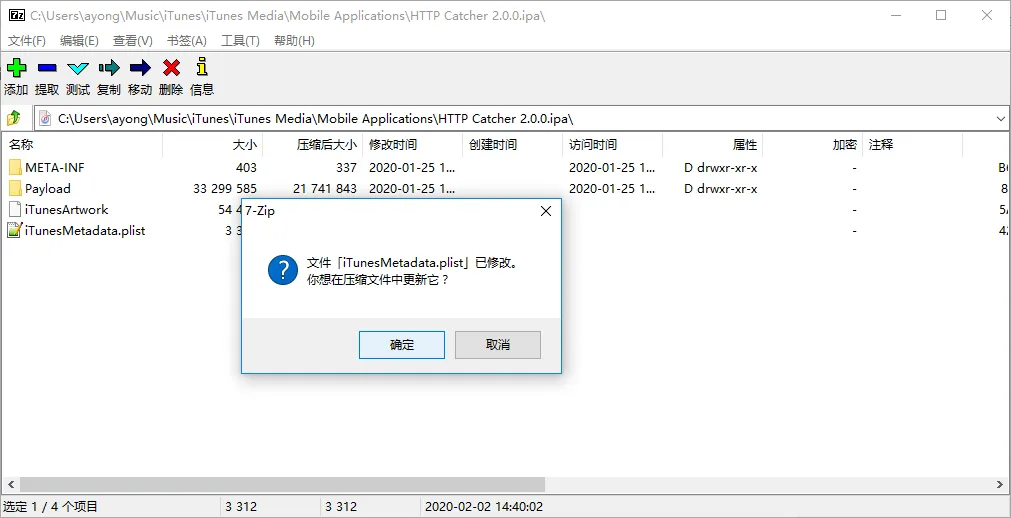Sort by the 创建时间 column header

coord(513,144)
